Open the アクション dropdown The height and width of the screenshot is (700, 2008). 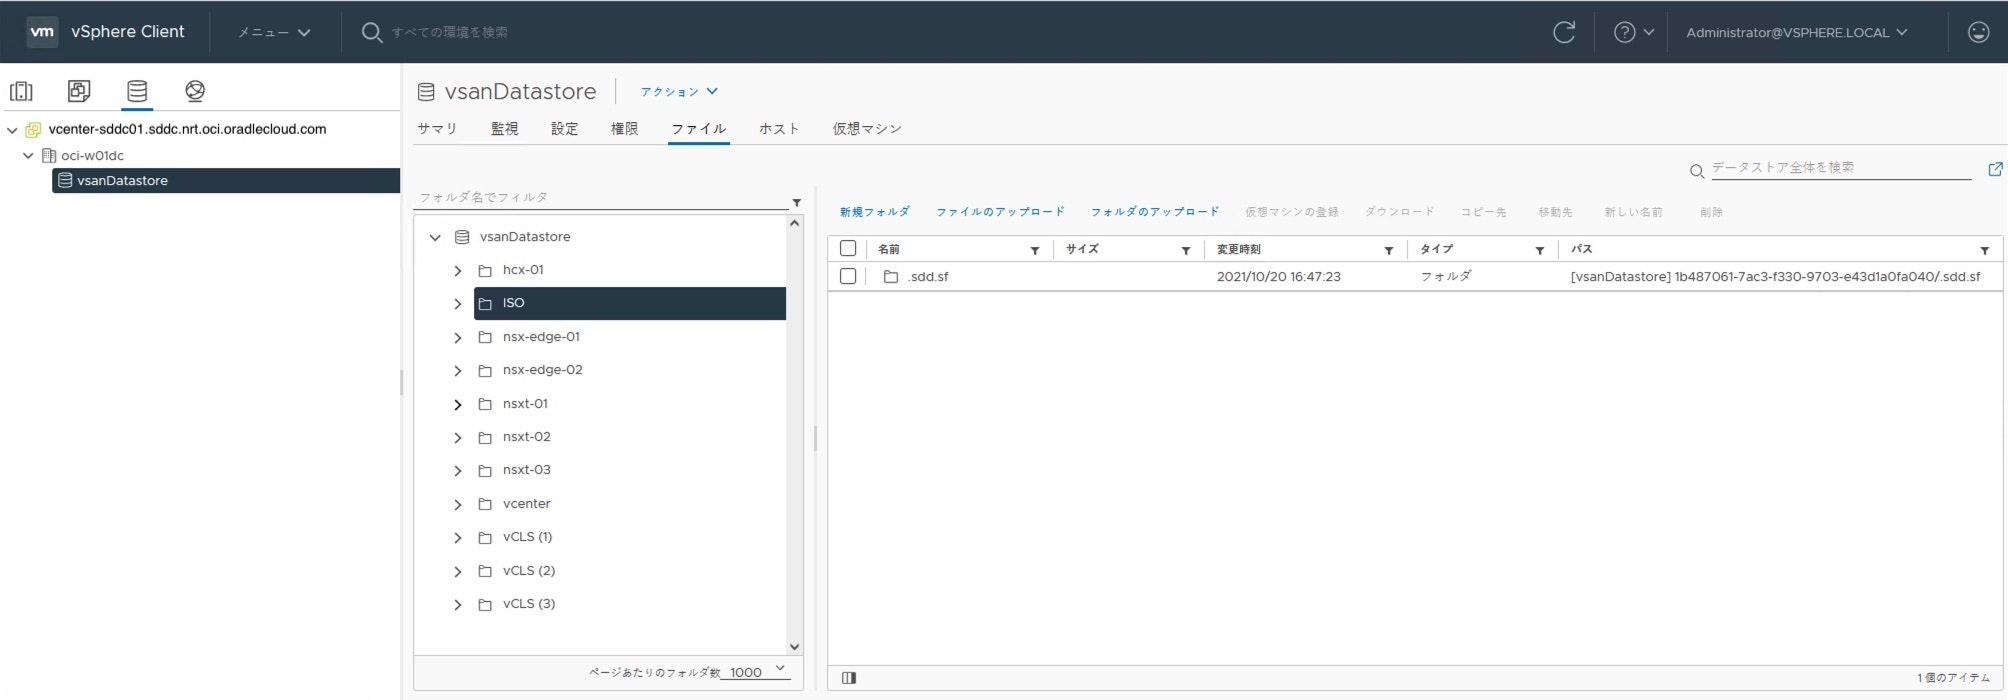click(x=679, y=92)
